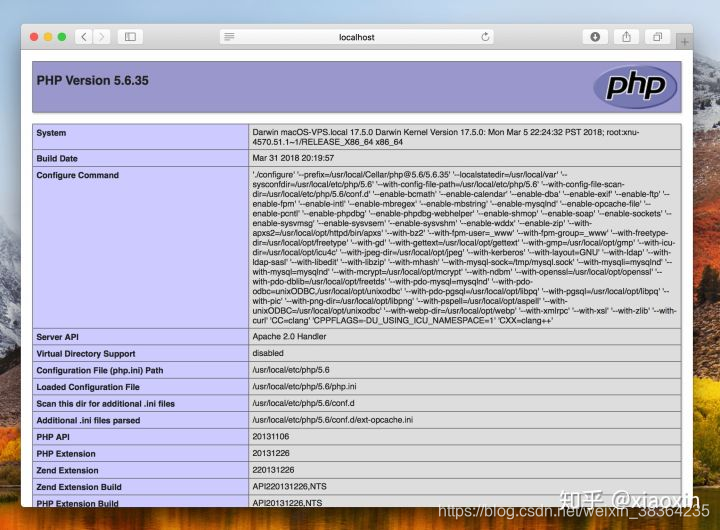720x530 pixels.
Task: Close the Safari window with red button
Action: click(34, 37)
